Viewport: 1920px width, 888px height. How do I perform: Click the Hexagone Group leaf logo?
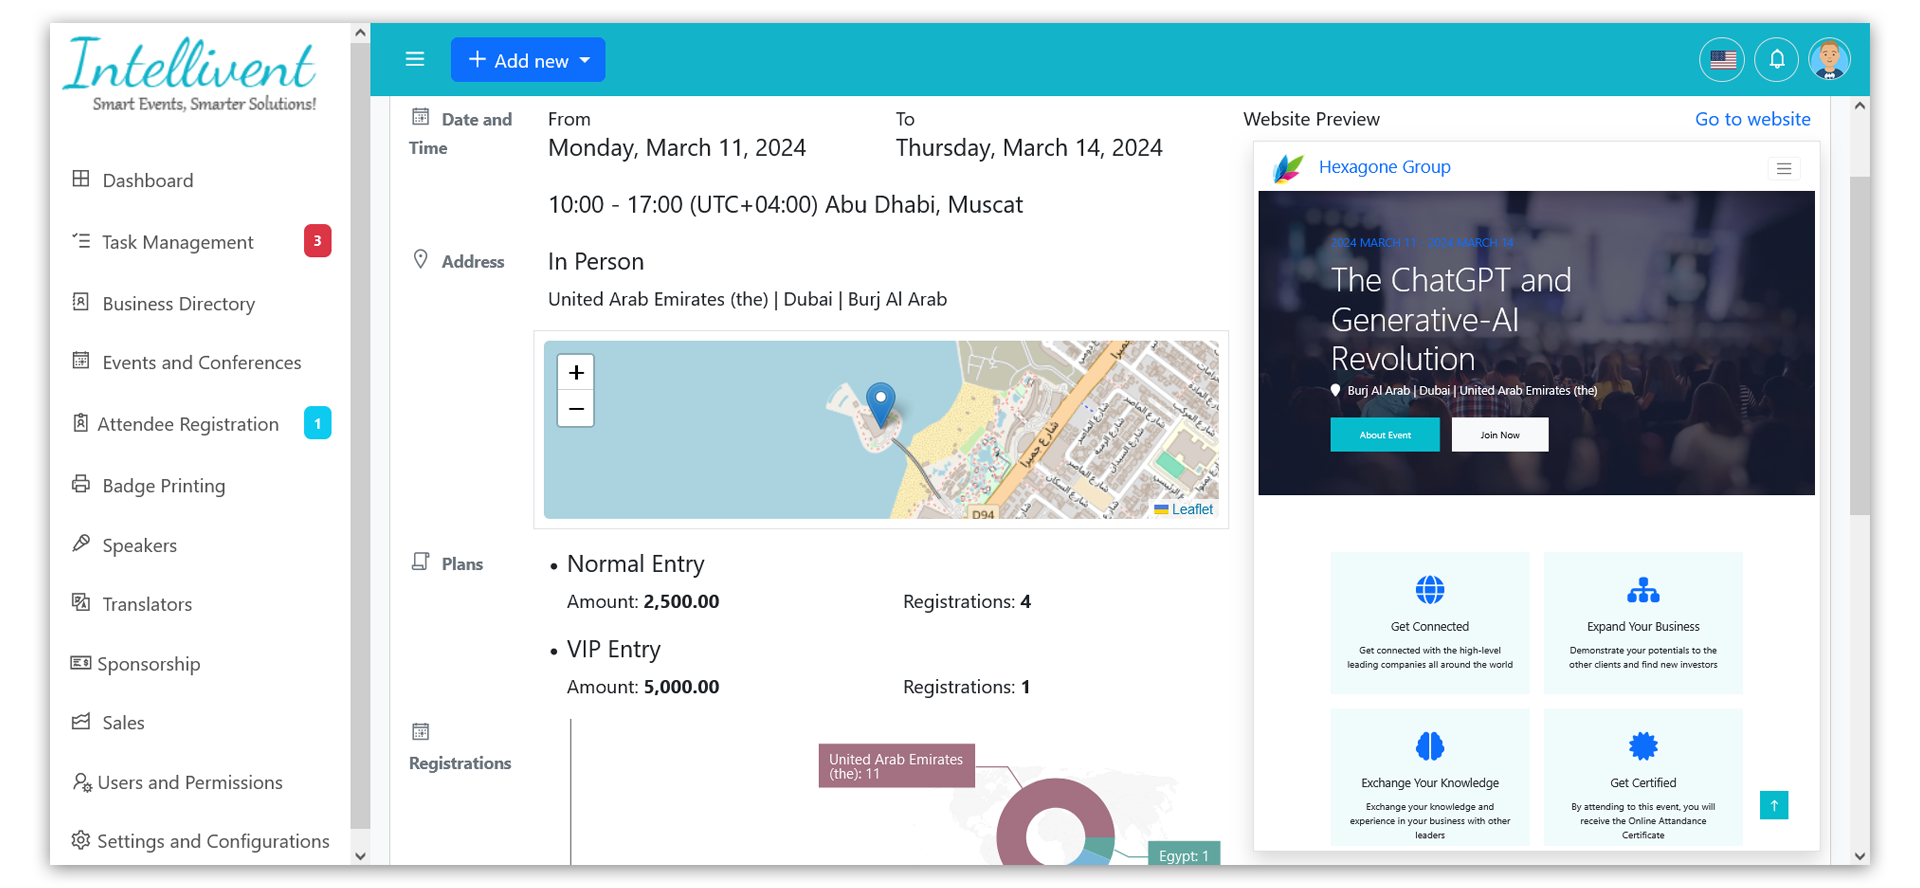pyautogui.click(x=1288, y=167)
